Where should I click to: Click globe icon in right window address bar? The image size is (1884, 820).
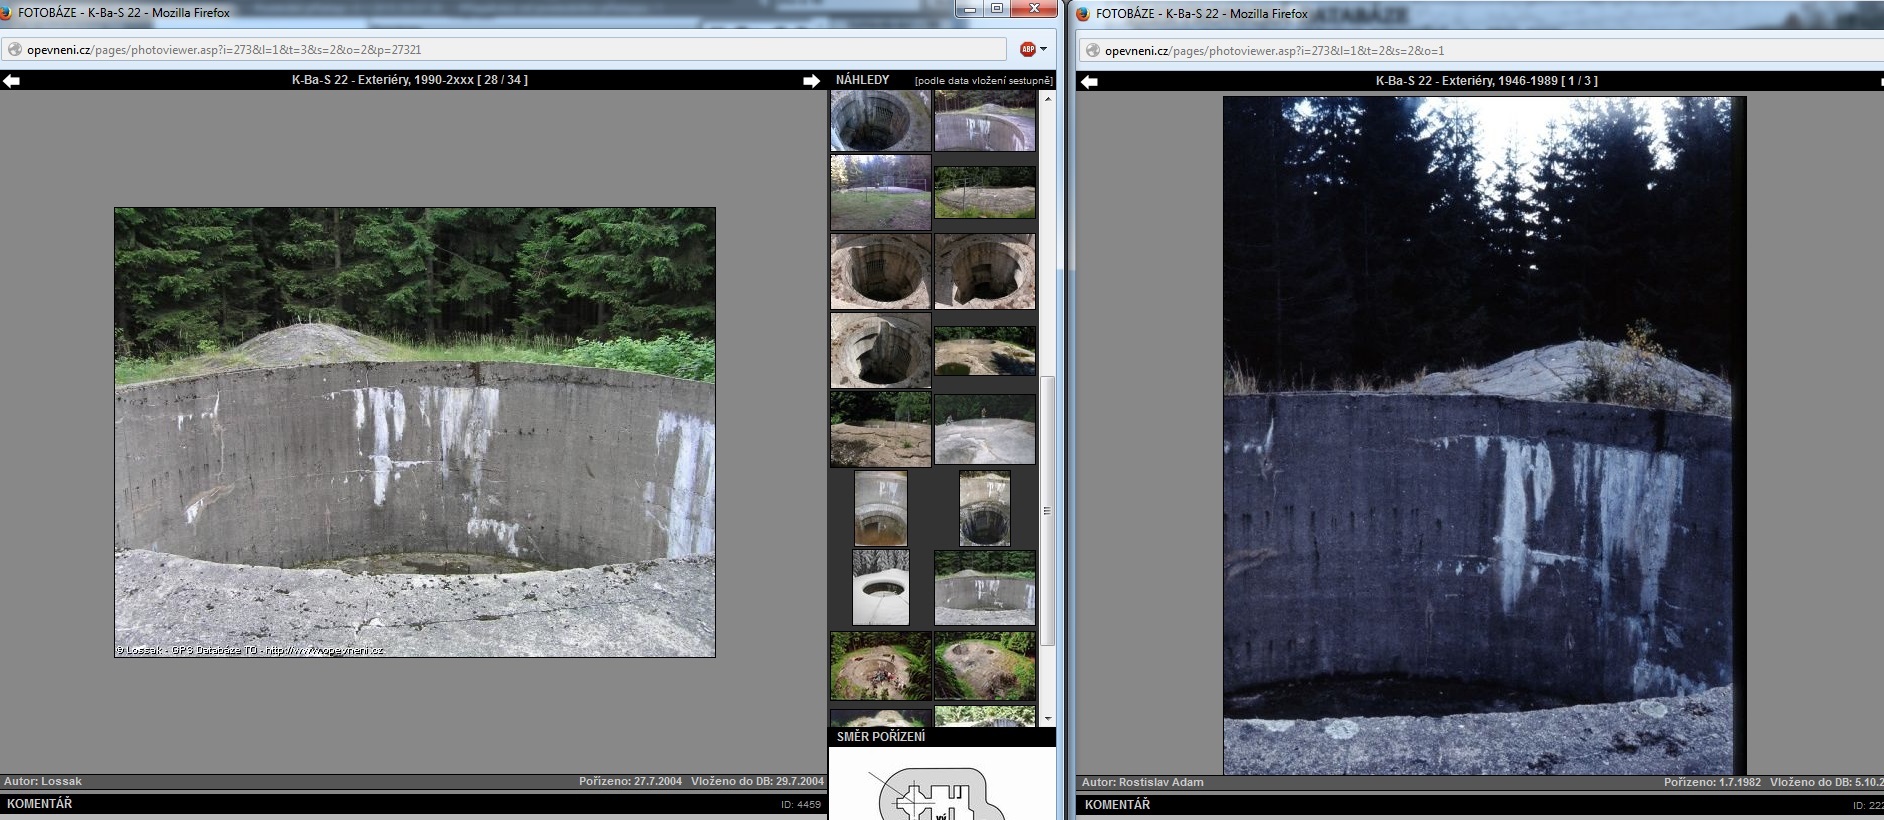pyautogui.click(x=1093, y=51)
